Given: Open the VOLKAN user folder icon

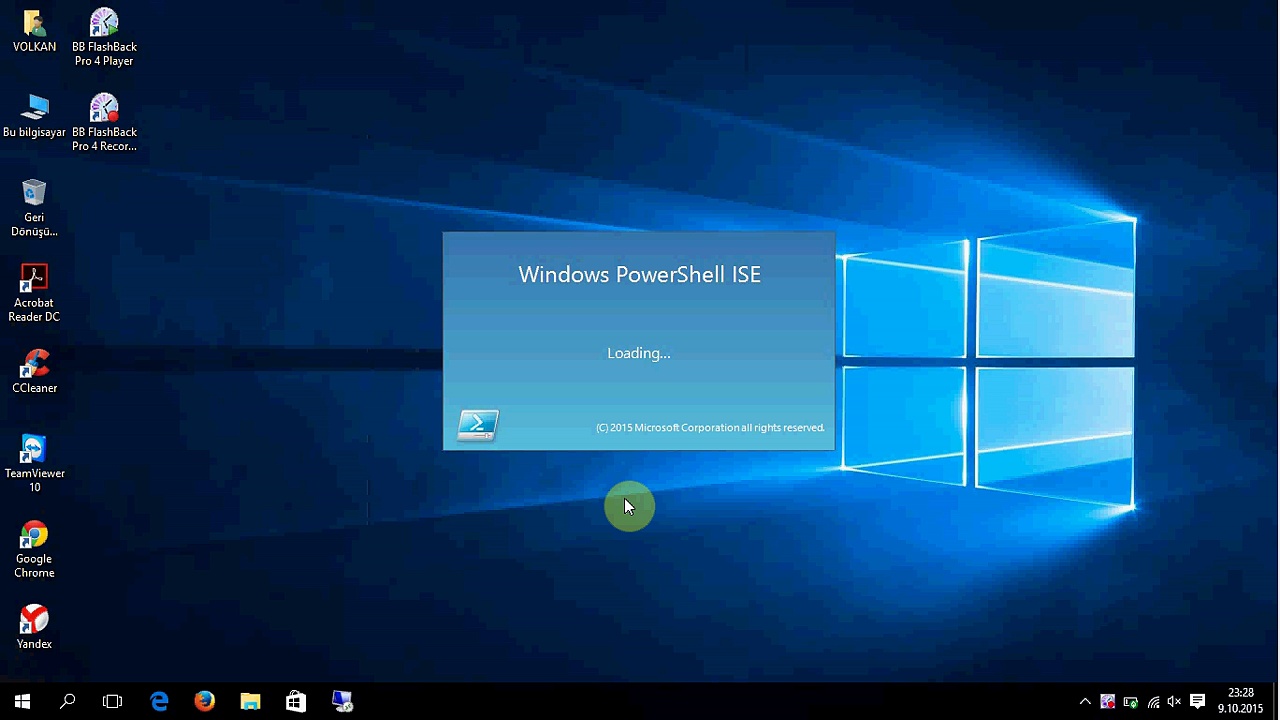Looking at the screenshot, I should (x=34, y=30).
